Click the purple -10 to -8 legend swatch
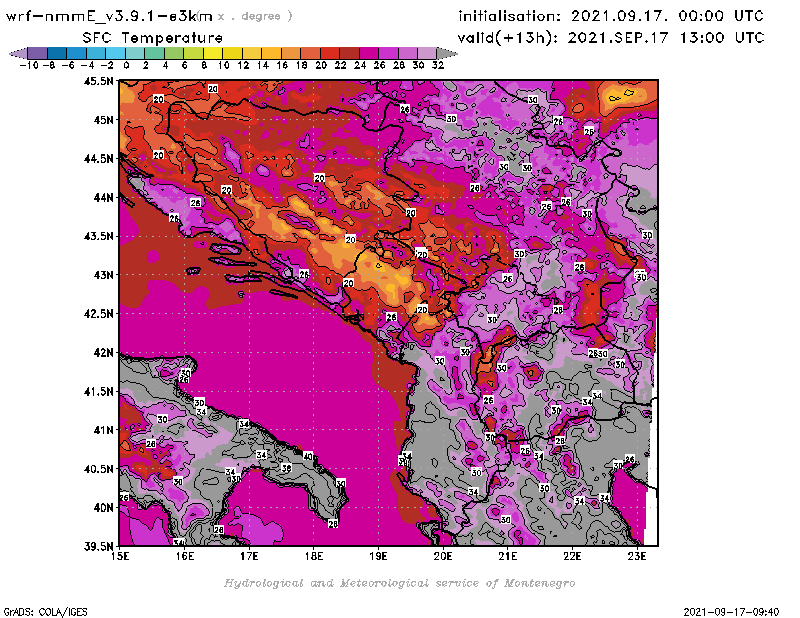800x618 pixels. 38,53
